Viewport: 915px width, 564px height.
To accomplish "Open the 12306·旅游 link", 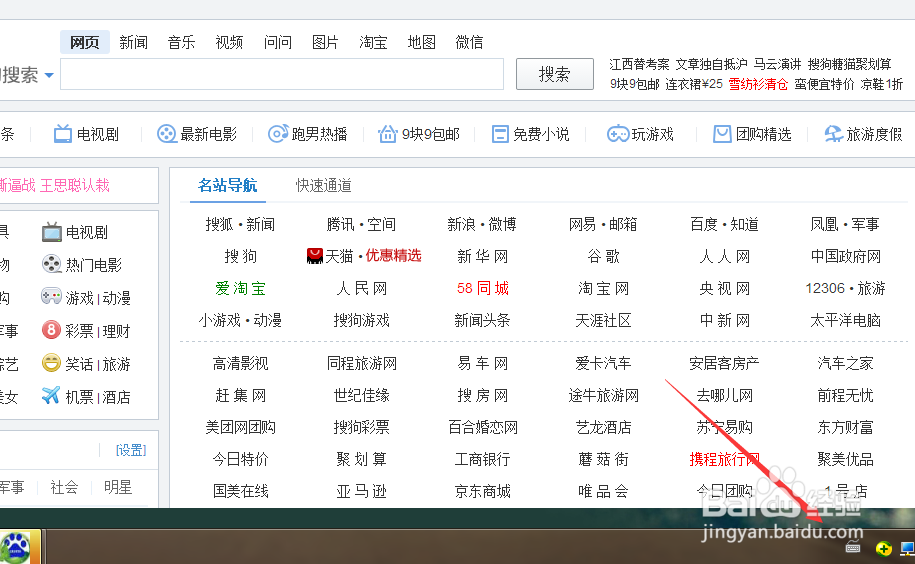I will tap(845, 288).
